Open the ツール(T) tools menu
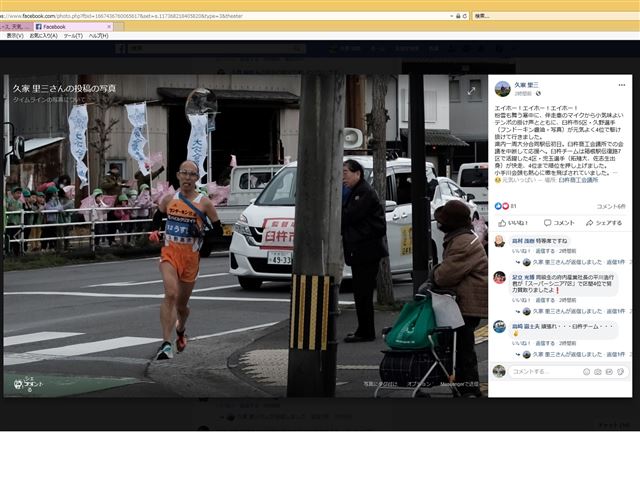 [x=73, y=36]
